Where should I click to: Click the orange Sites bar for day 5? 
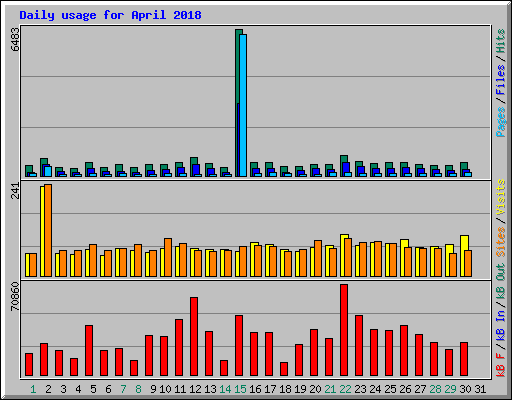(x=93, y=260)
